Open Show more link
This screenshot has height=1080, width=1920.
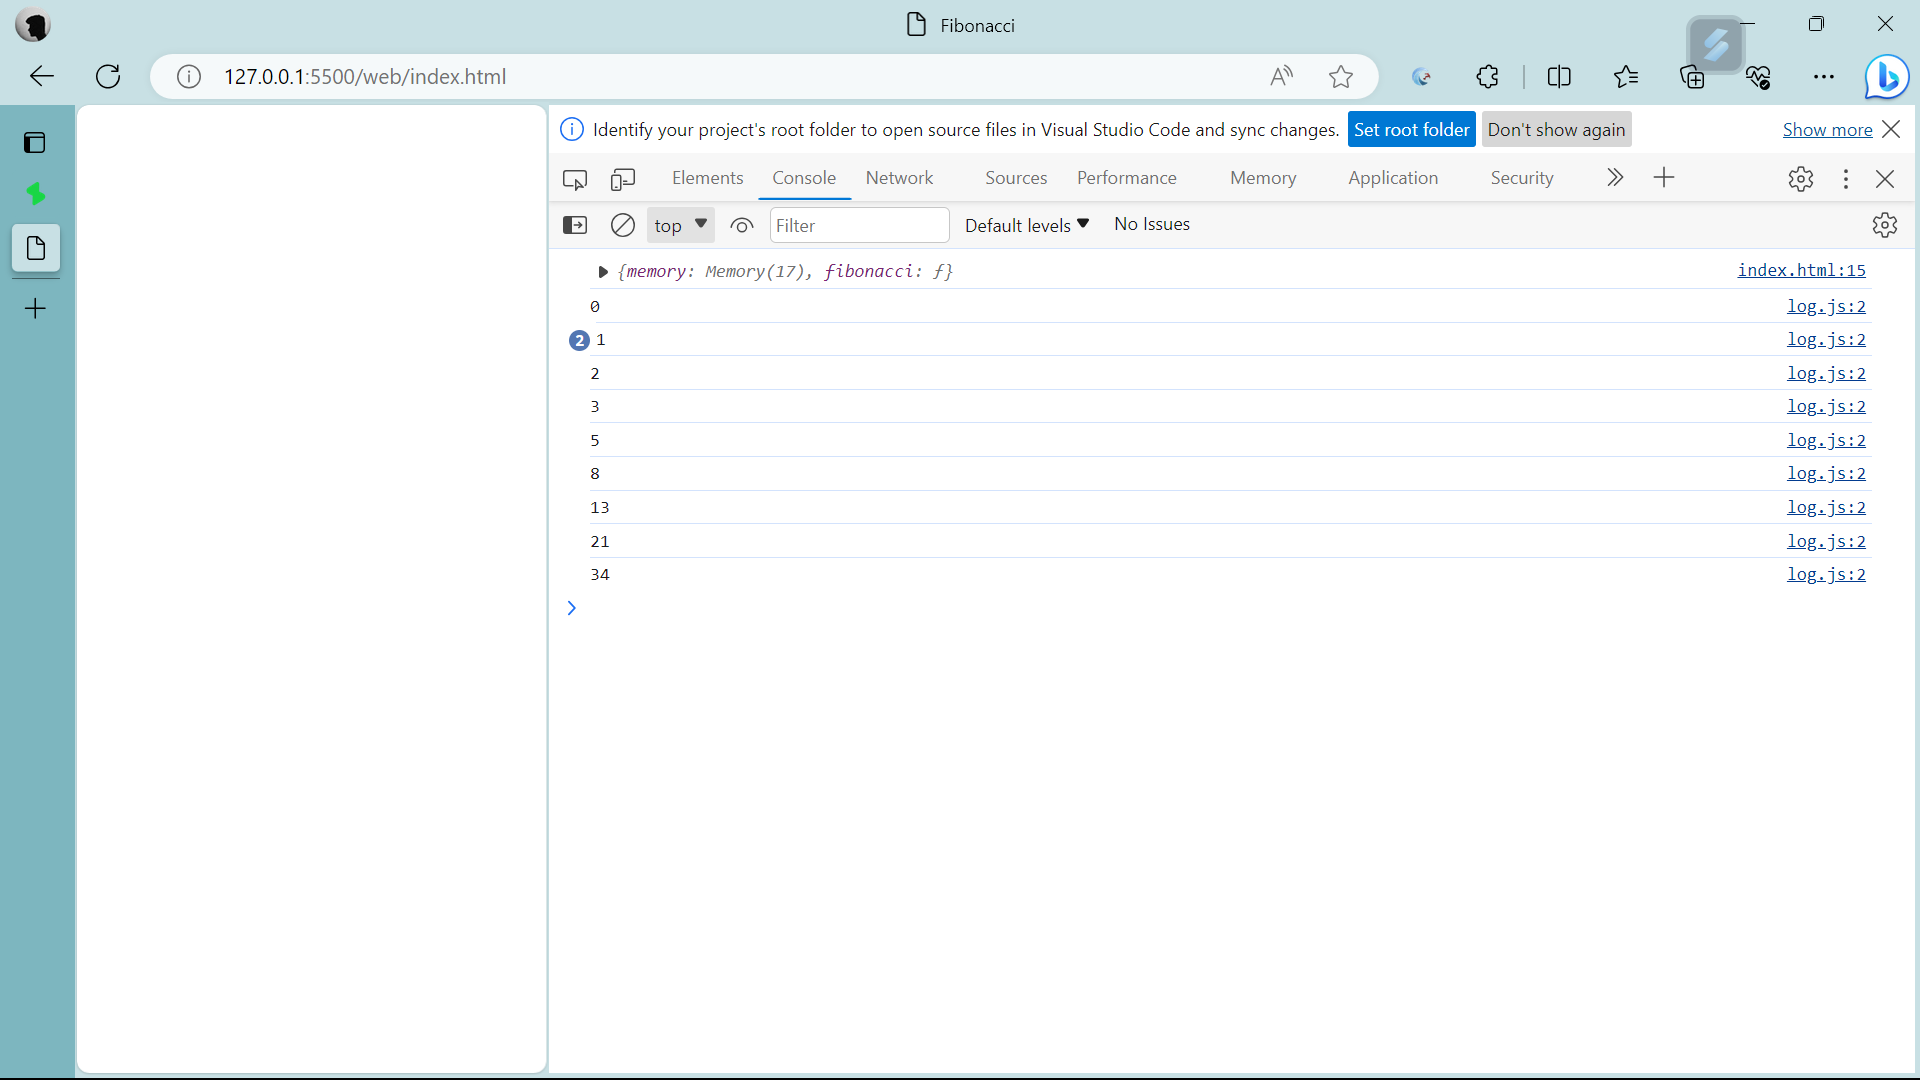(1827, 130)
